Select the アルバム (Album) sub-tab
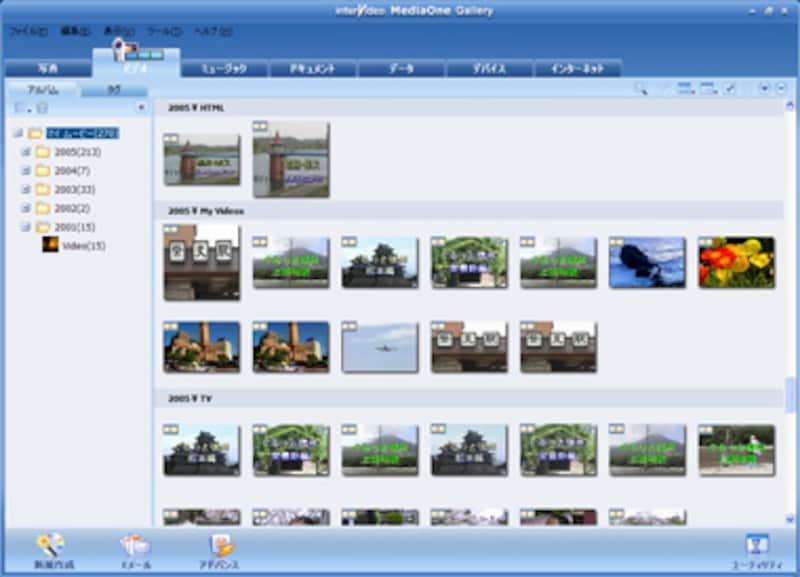Image resolution: width=800 pixels, height=577 pixels. (x=43, y=90)
